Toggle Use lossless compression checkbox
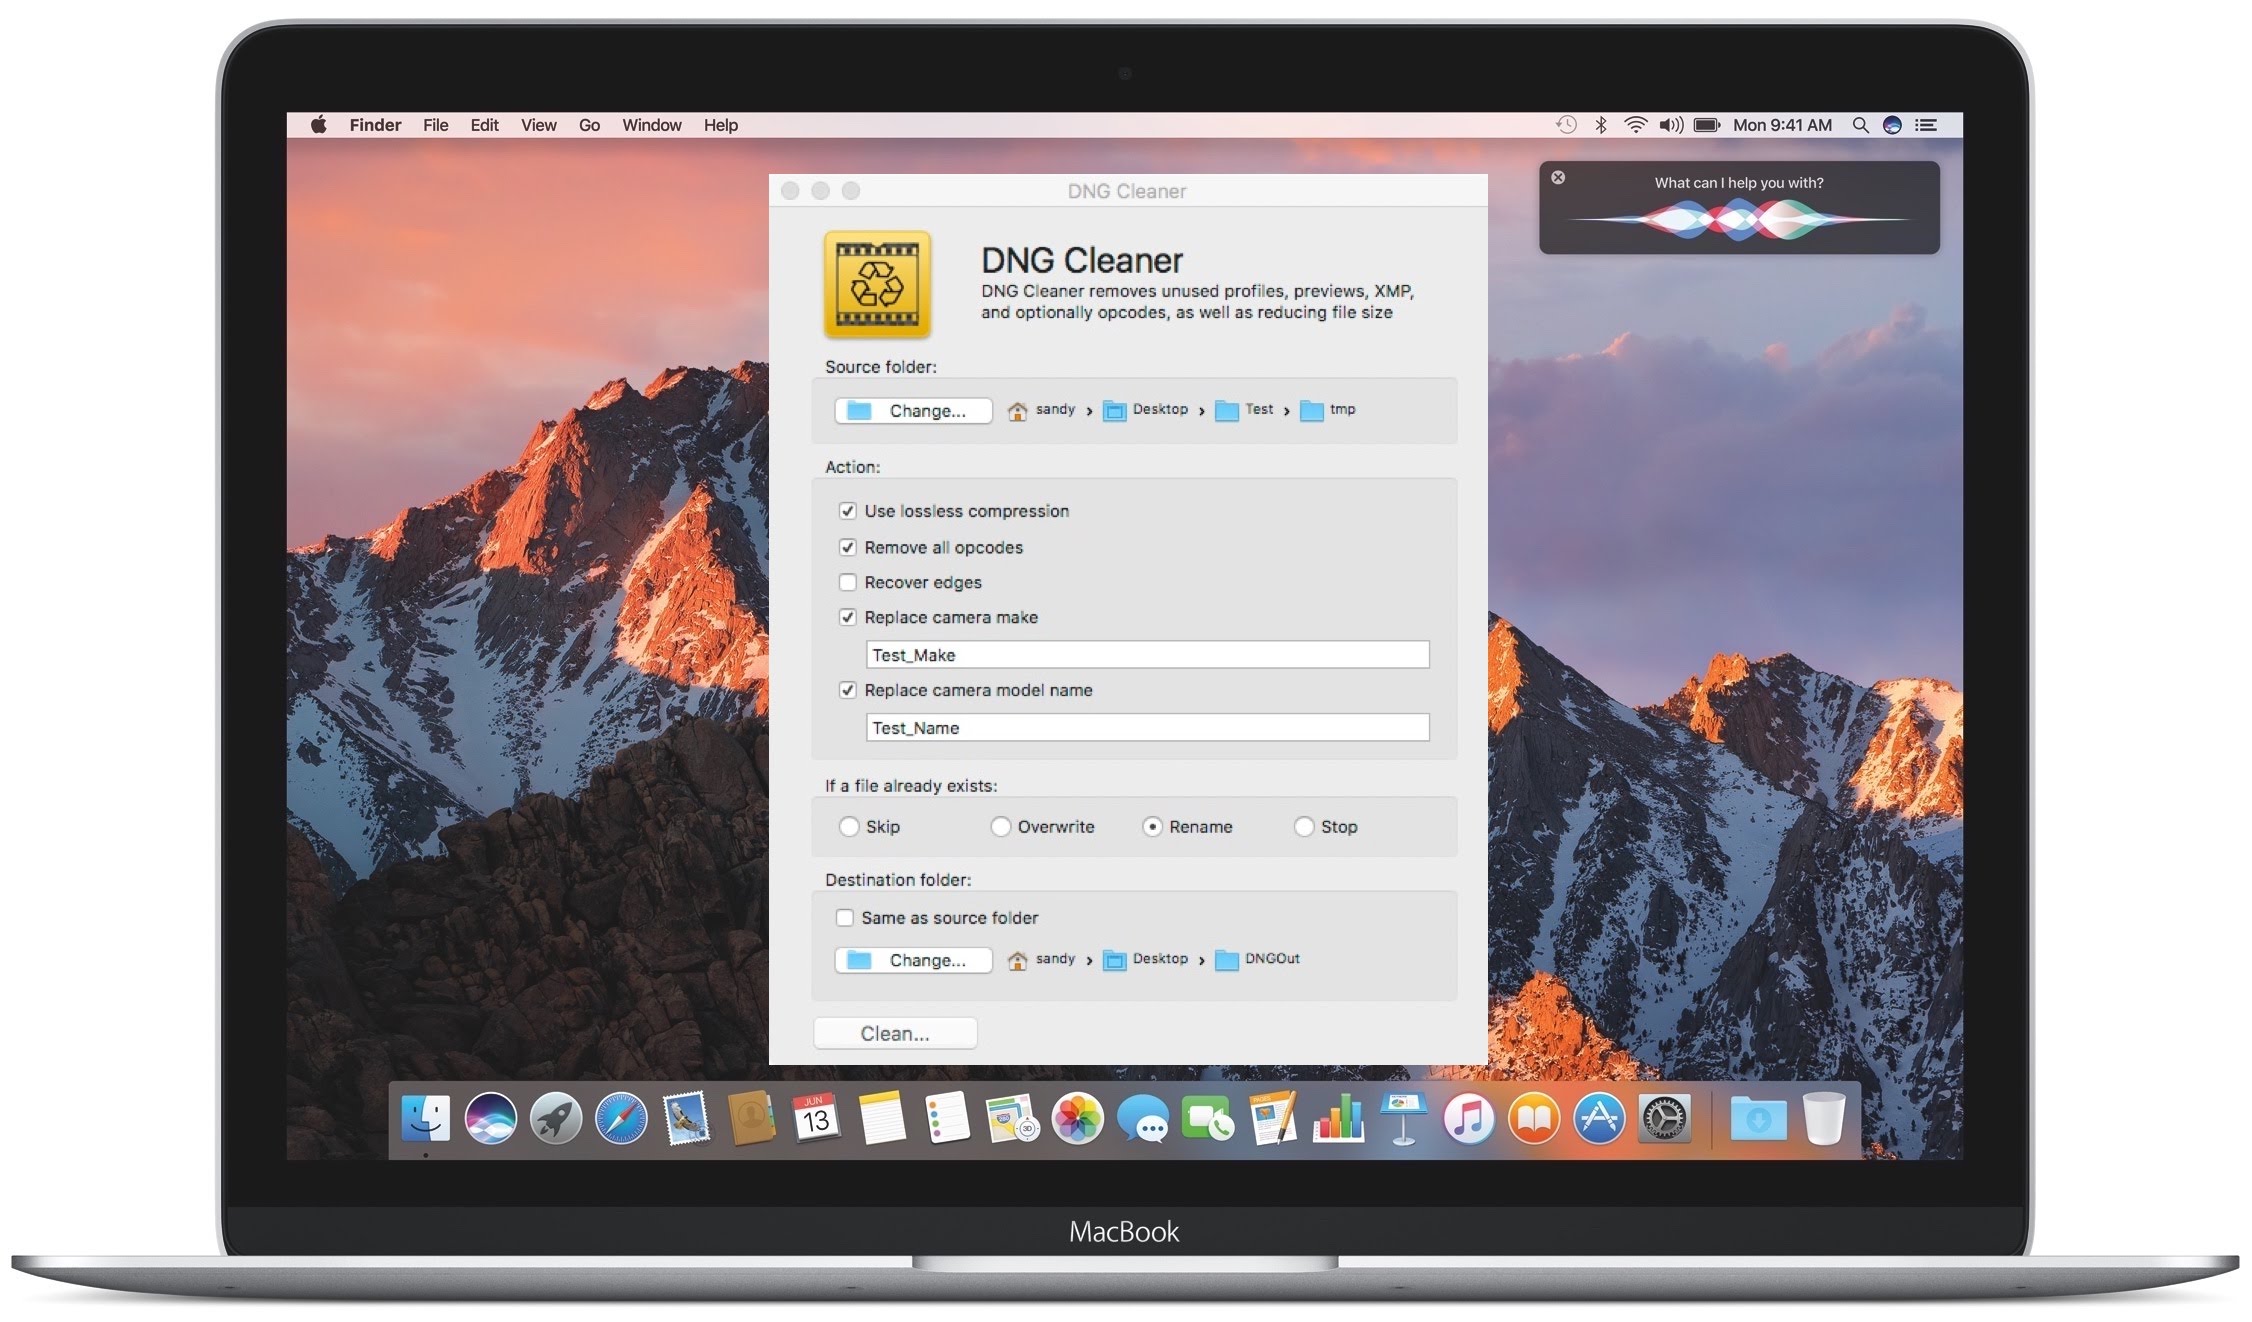 pos(848,511)
